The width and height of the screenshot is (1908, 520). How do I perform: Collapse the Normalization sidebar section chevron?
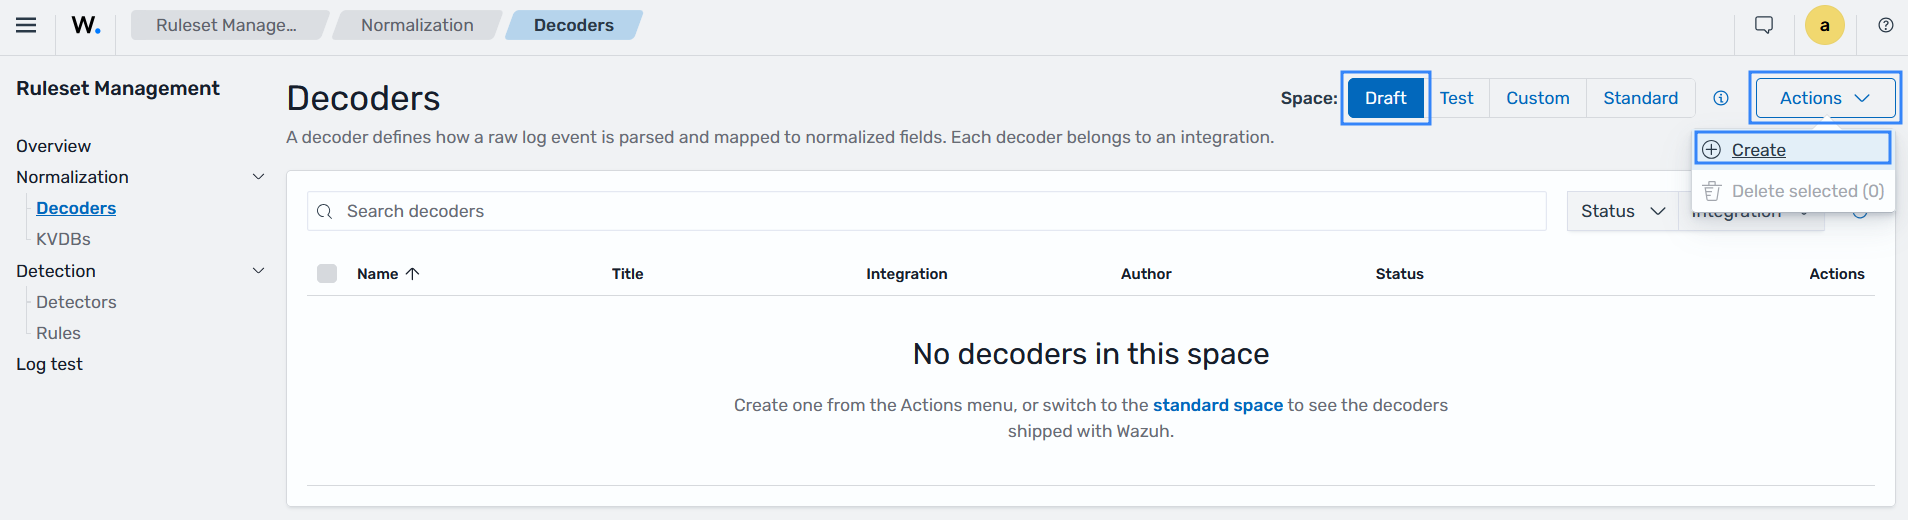(x=258, y=177)
